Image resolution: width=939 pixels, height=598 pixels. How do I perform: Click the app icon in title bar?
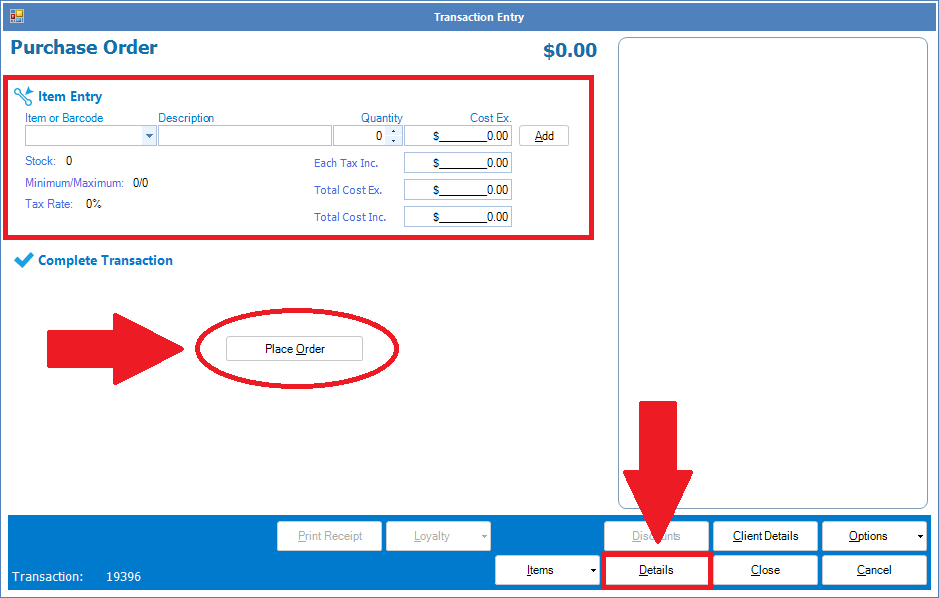click(17, 17)
